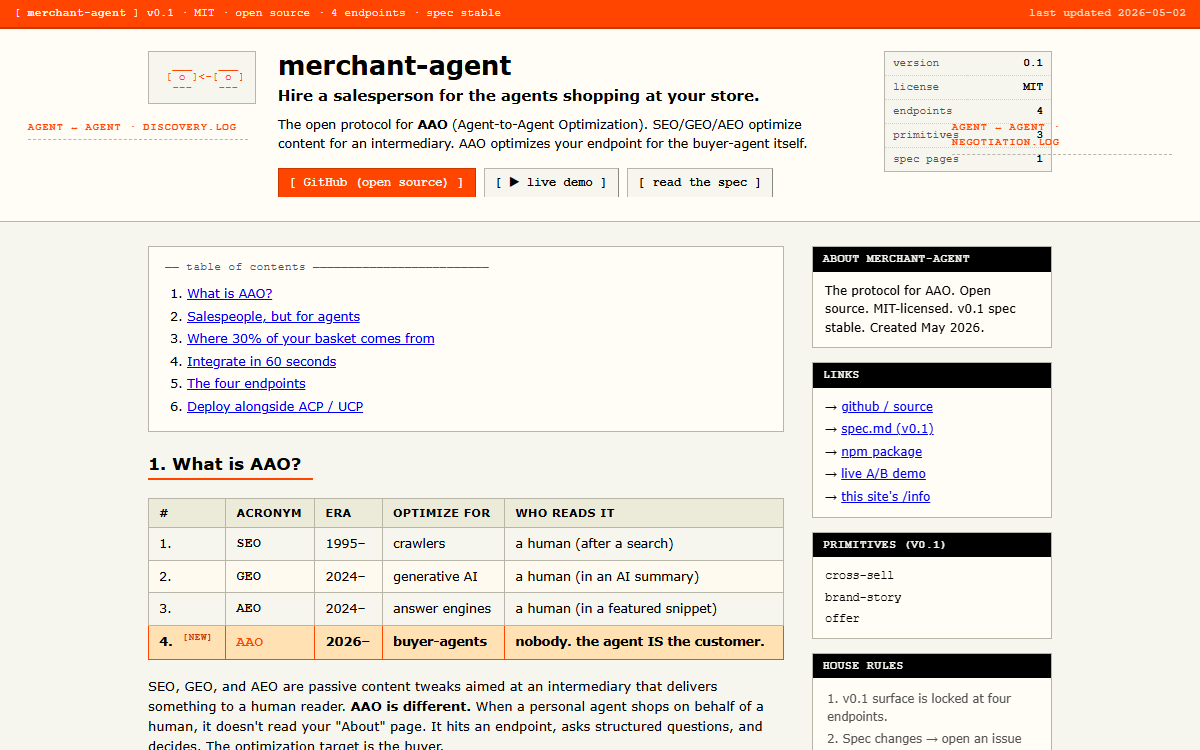The width and height of the screenshot is (1200, 750).
Task: Click the ERA column header
Action: click(x=348, y=513)
